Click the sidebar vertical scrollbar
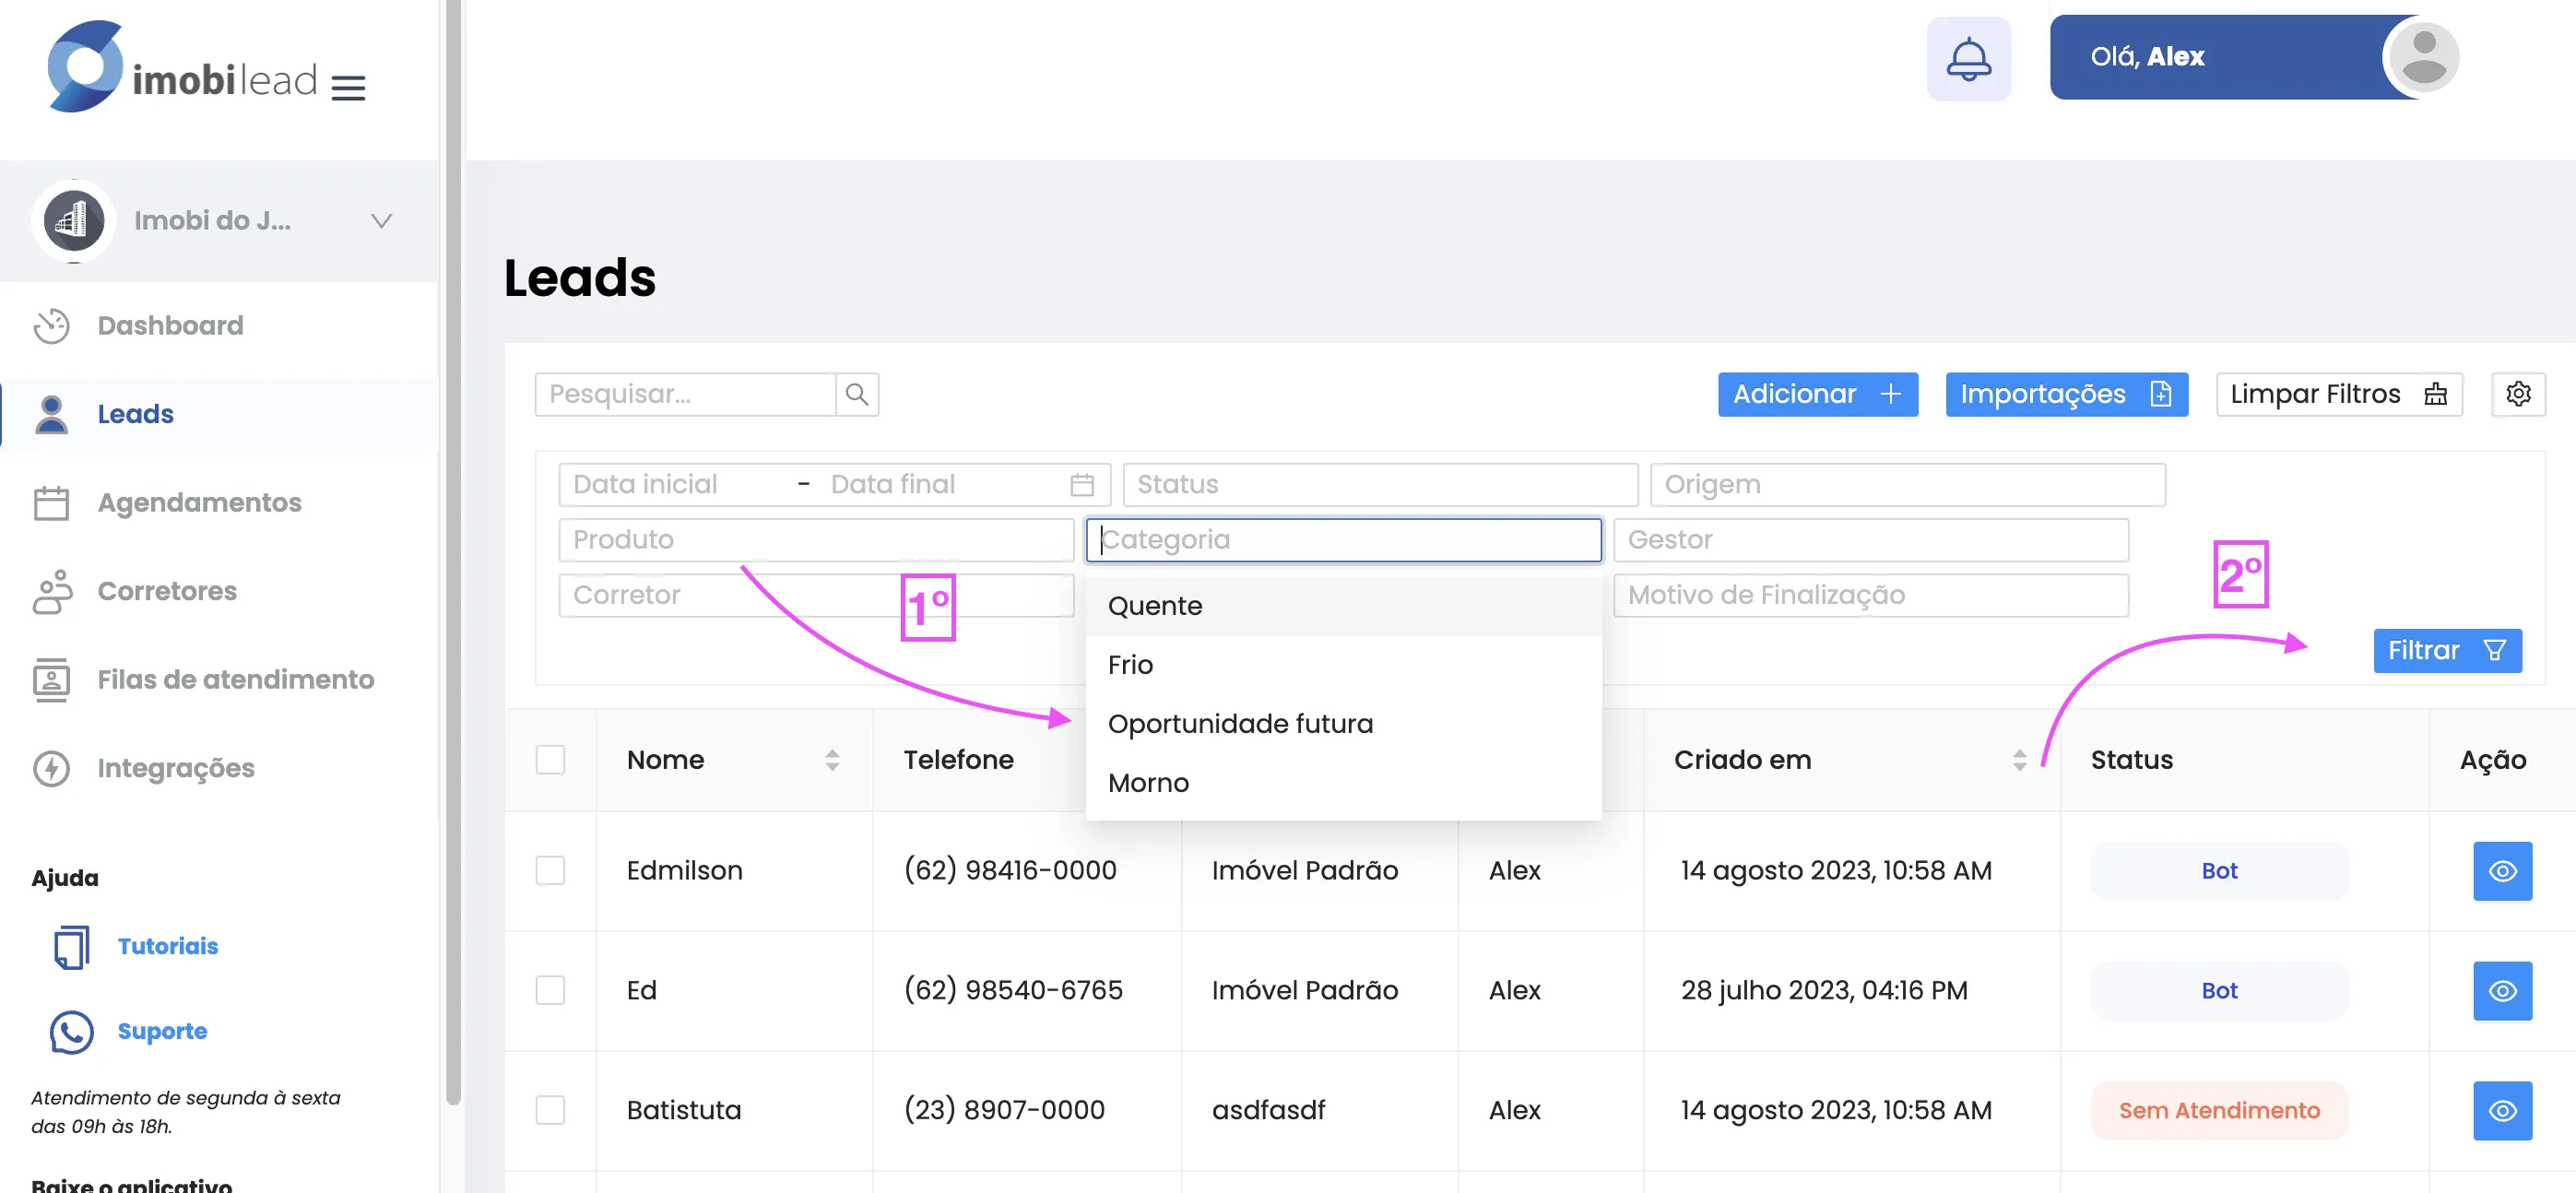Image resolution: width=2576 pixels, height=1193 pixels. 453,550
